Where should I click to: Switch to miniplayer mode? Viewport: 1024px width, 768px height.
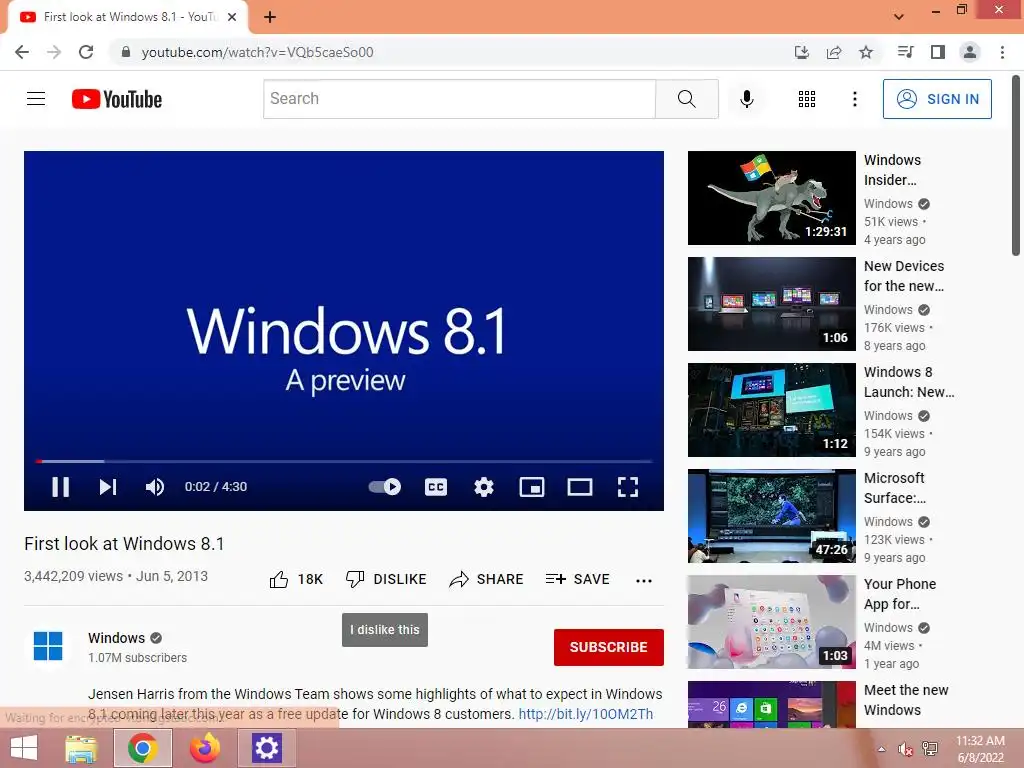coord(532,487)
